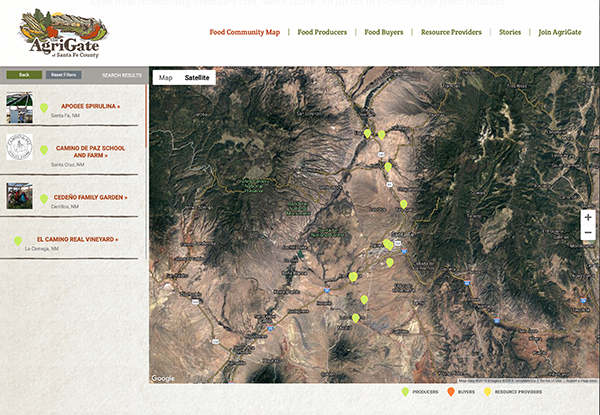
Task: Switch the map to Satellite view
Action: coord(197,77)
